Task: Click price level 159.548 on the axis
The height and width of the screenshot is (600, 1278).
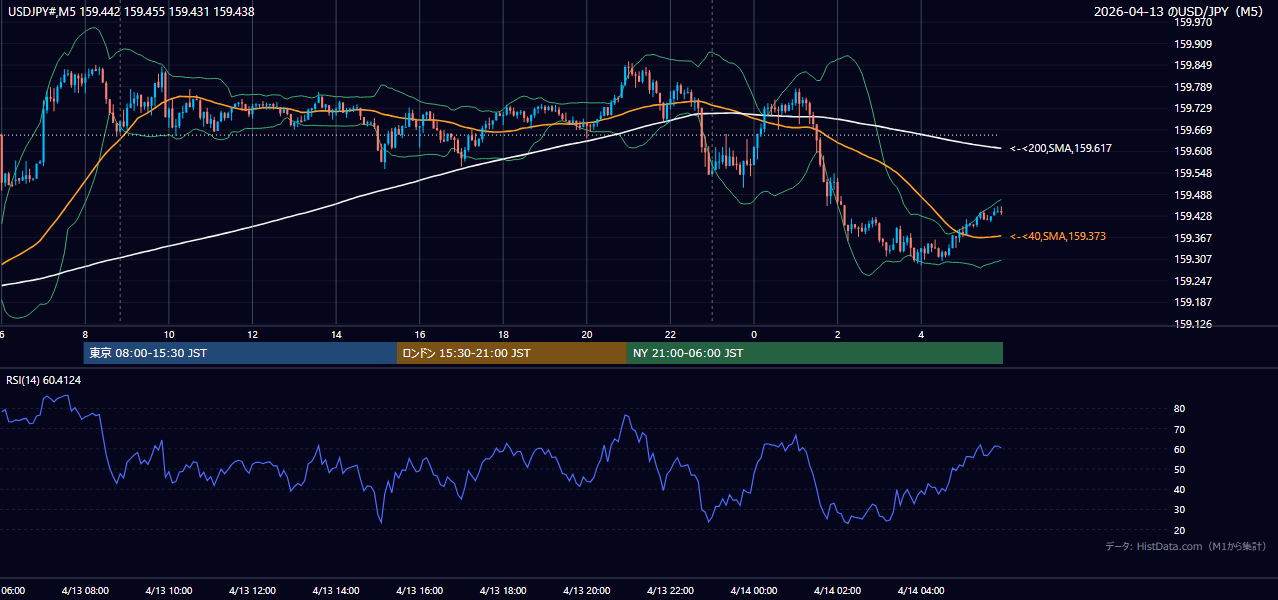Action: [x=1193, y=173]
